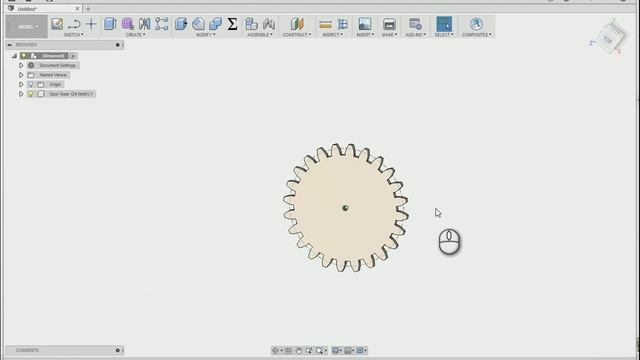
Task: Expand the Named Views node
Action: [21, 75]
